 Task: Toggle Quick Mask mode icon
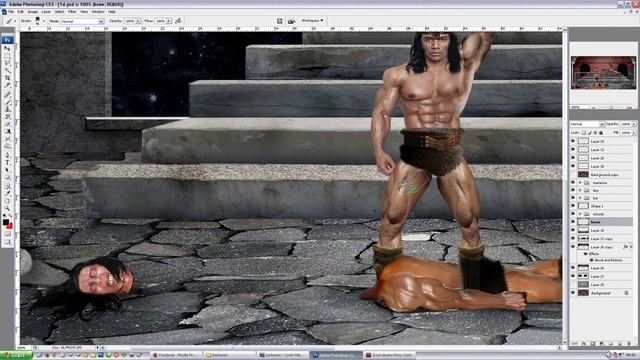pyautogui.click(x=7, y=233)
